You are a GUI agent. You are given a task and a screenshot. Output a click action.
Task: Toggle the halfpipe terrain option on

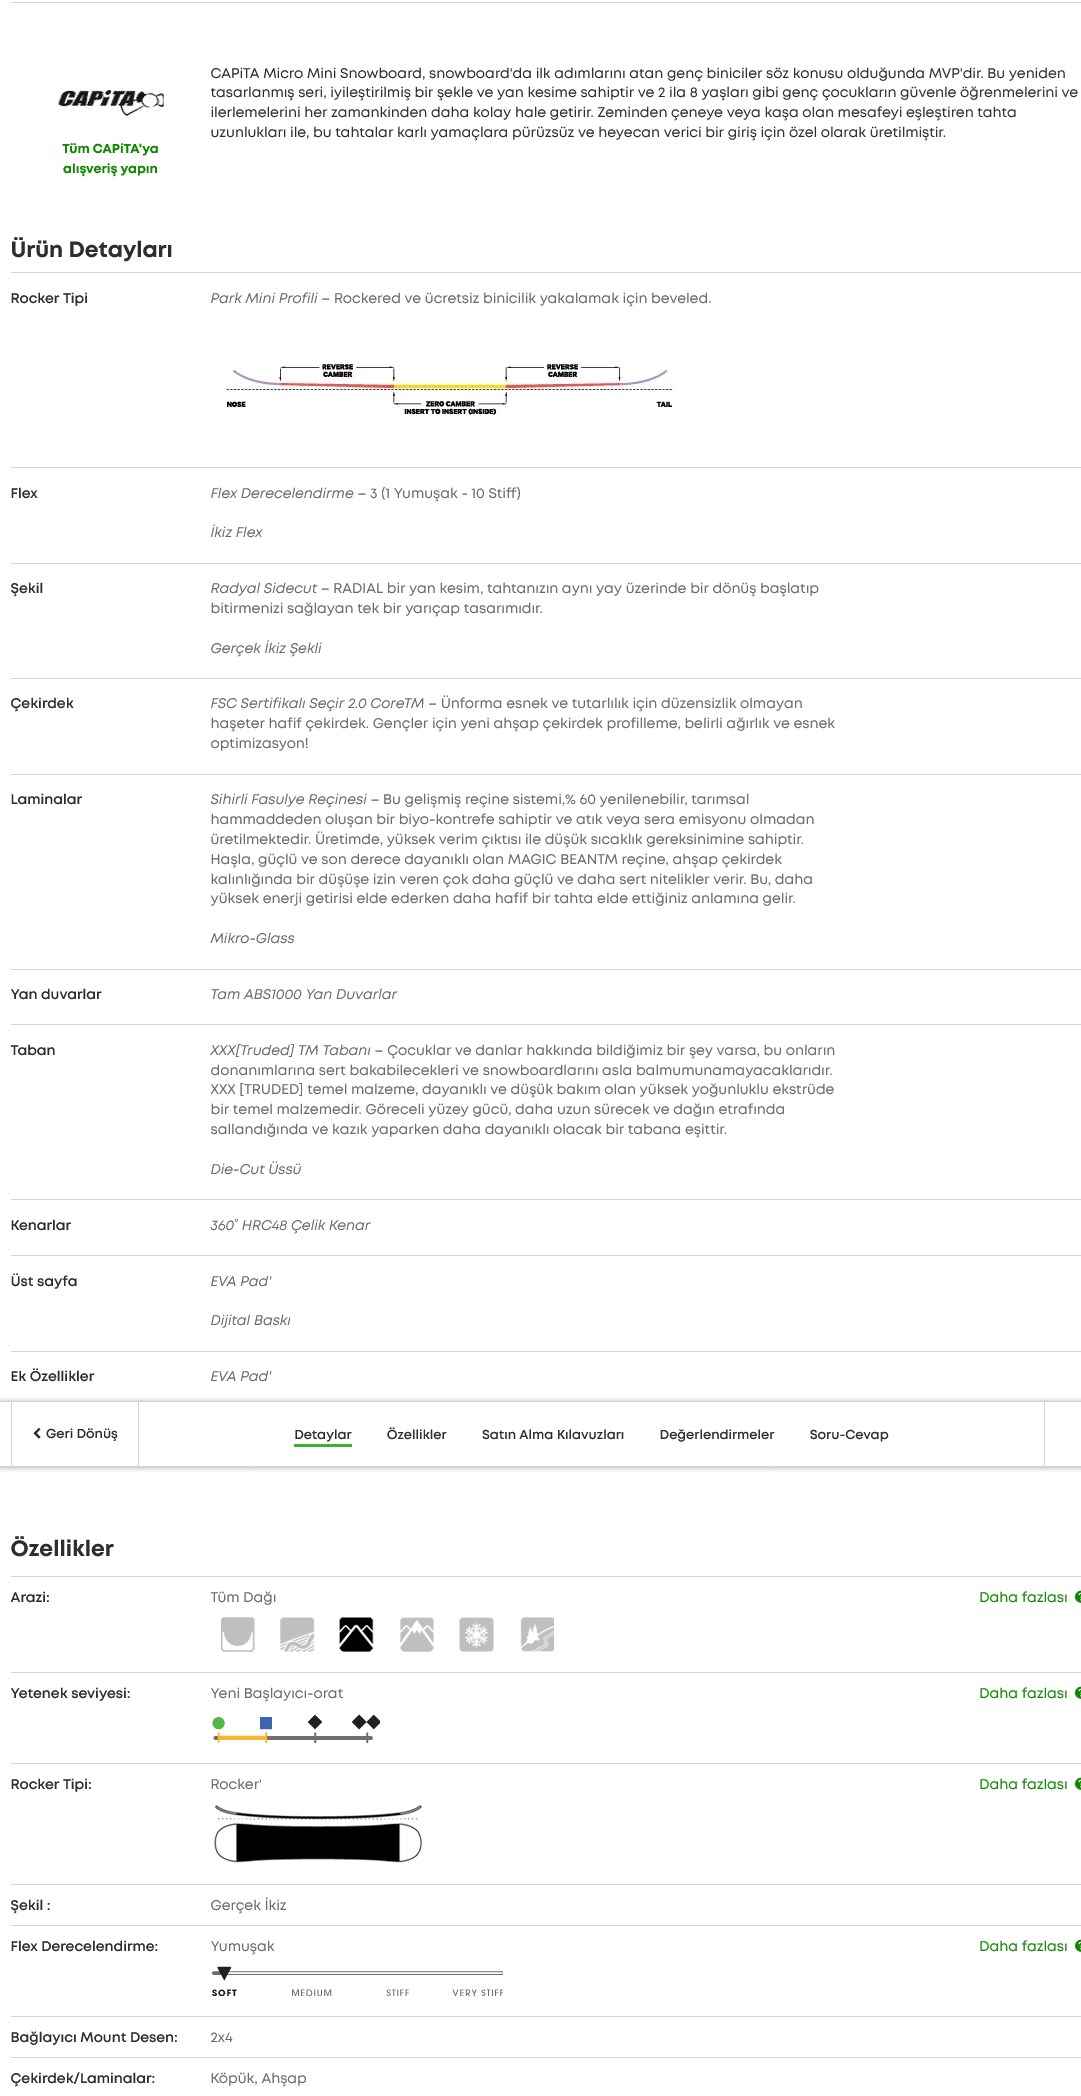pyautogui.click(x=236, y=1633)
